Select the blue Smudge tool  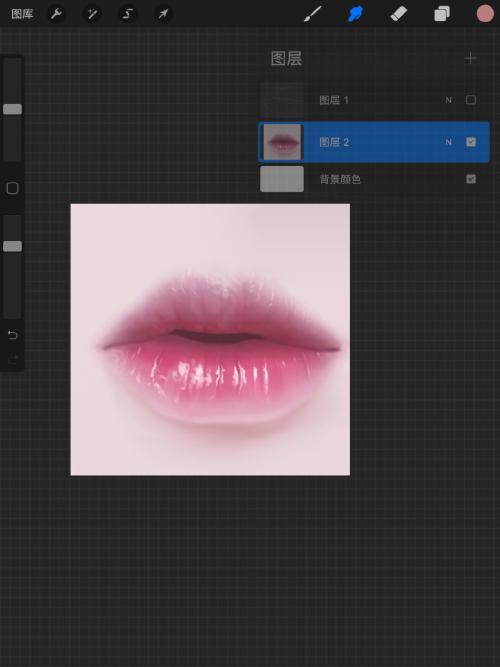click(x=356, y=14)
